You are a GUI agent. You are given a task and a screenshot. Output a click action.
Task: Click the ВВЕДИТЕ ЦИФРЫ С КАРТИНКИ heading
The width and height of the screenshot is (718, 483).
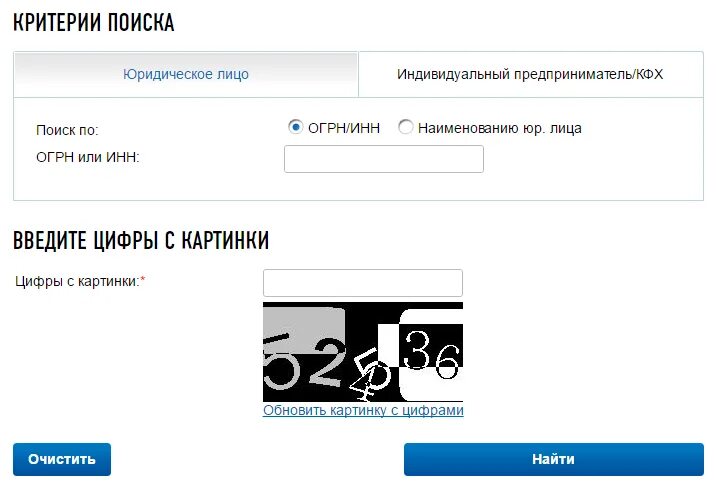point(141,240)
